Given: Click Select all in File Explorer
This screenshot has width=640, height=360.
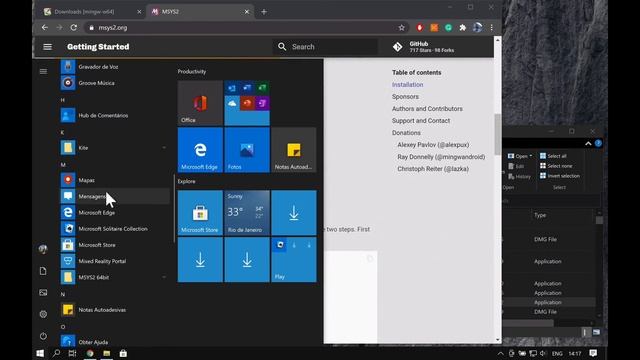Looking at the screenshot, I should pyautogui.click(x=553, y=156).
